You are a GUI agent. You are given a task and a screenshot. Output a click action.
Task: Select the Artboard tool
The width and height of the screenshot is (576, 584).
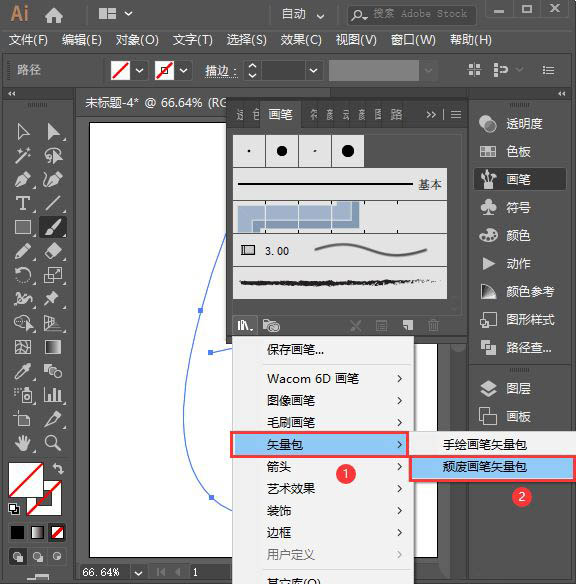23,419
